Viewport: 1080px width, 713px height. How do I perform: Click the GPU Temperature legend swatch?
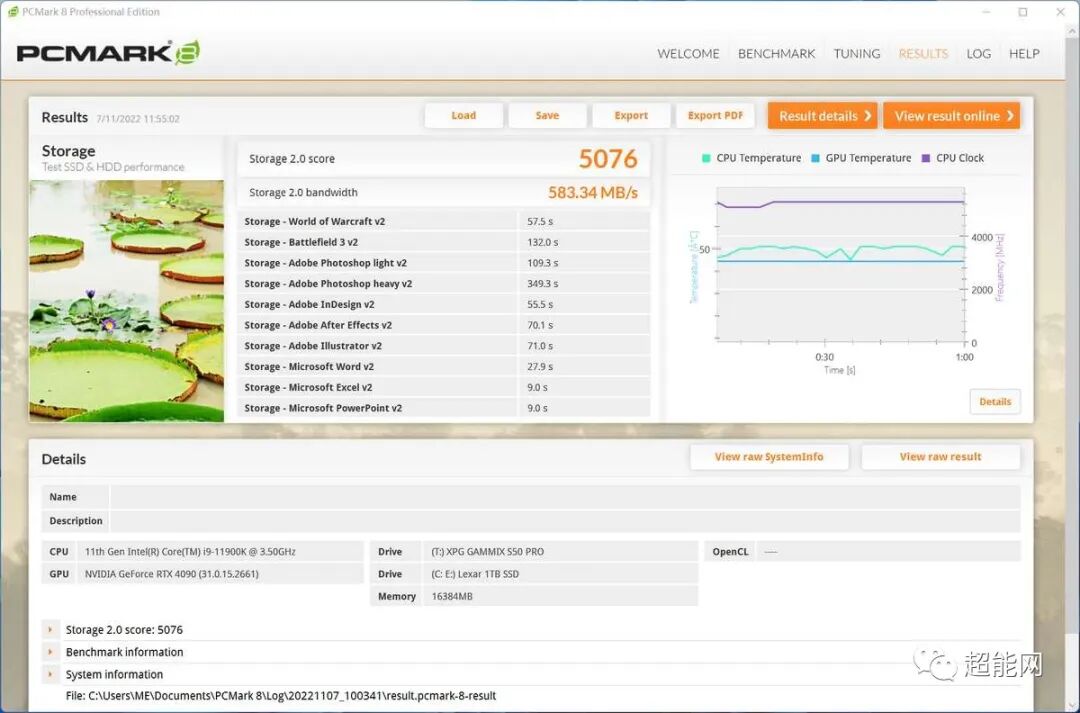[816, 158]
